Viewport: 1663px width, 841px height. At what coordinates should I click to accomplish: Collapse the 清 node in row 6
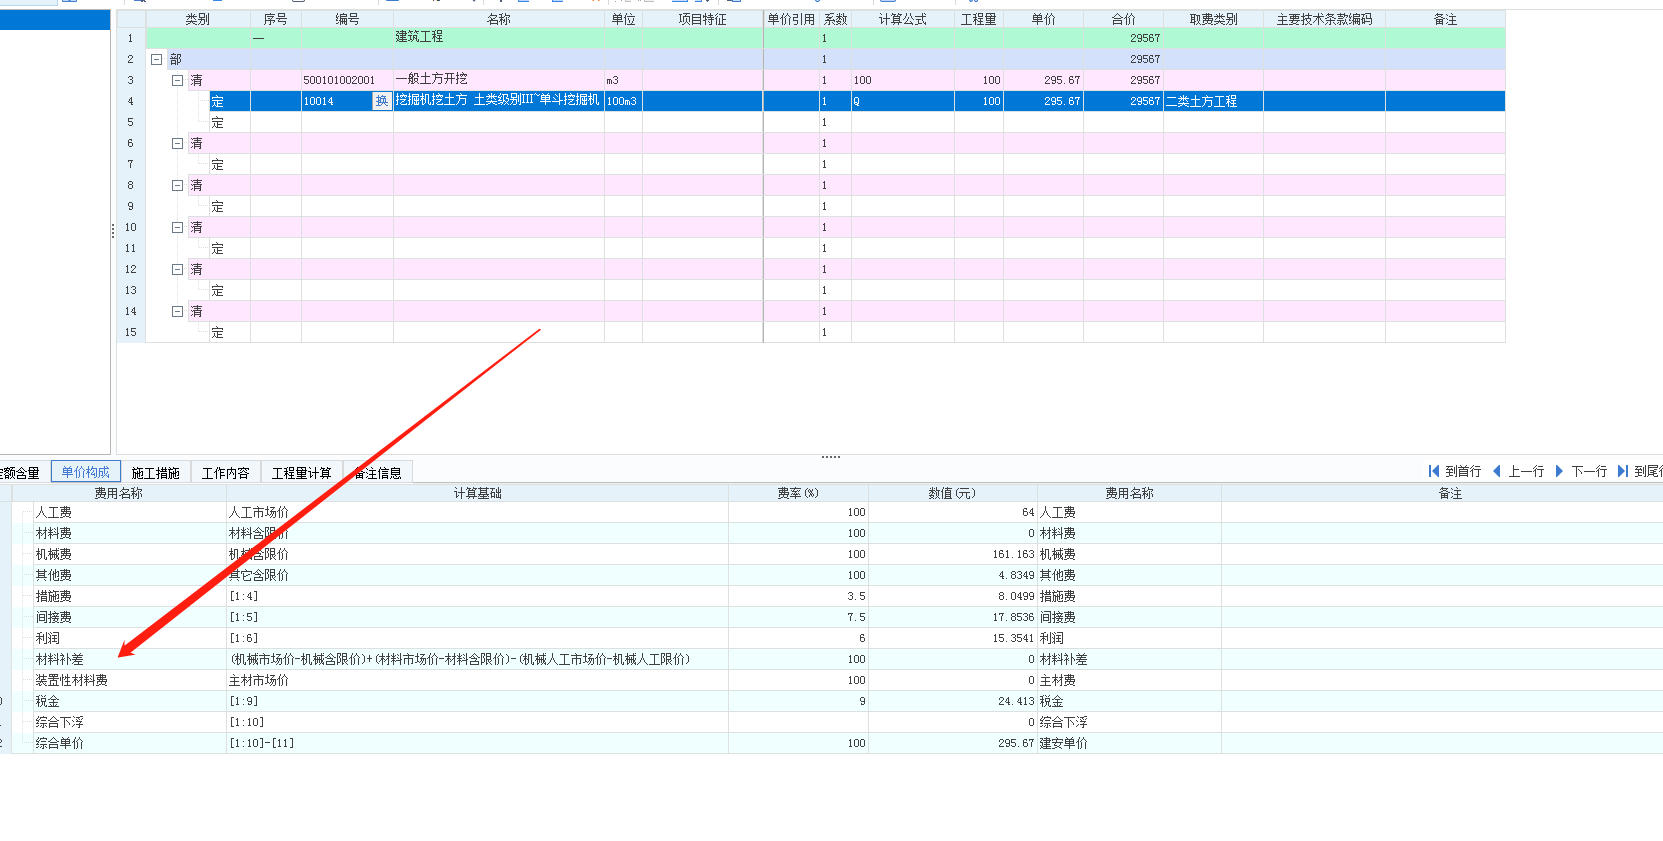tap(177, 143)
